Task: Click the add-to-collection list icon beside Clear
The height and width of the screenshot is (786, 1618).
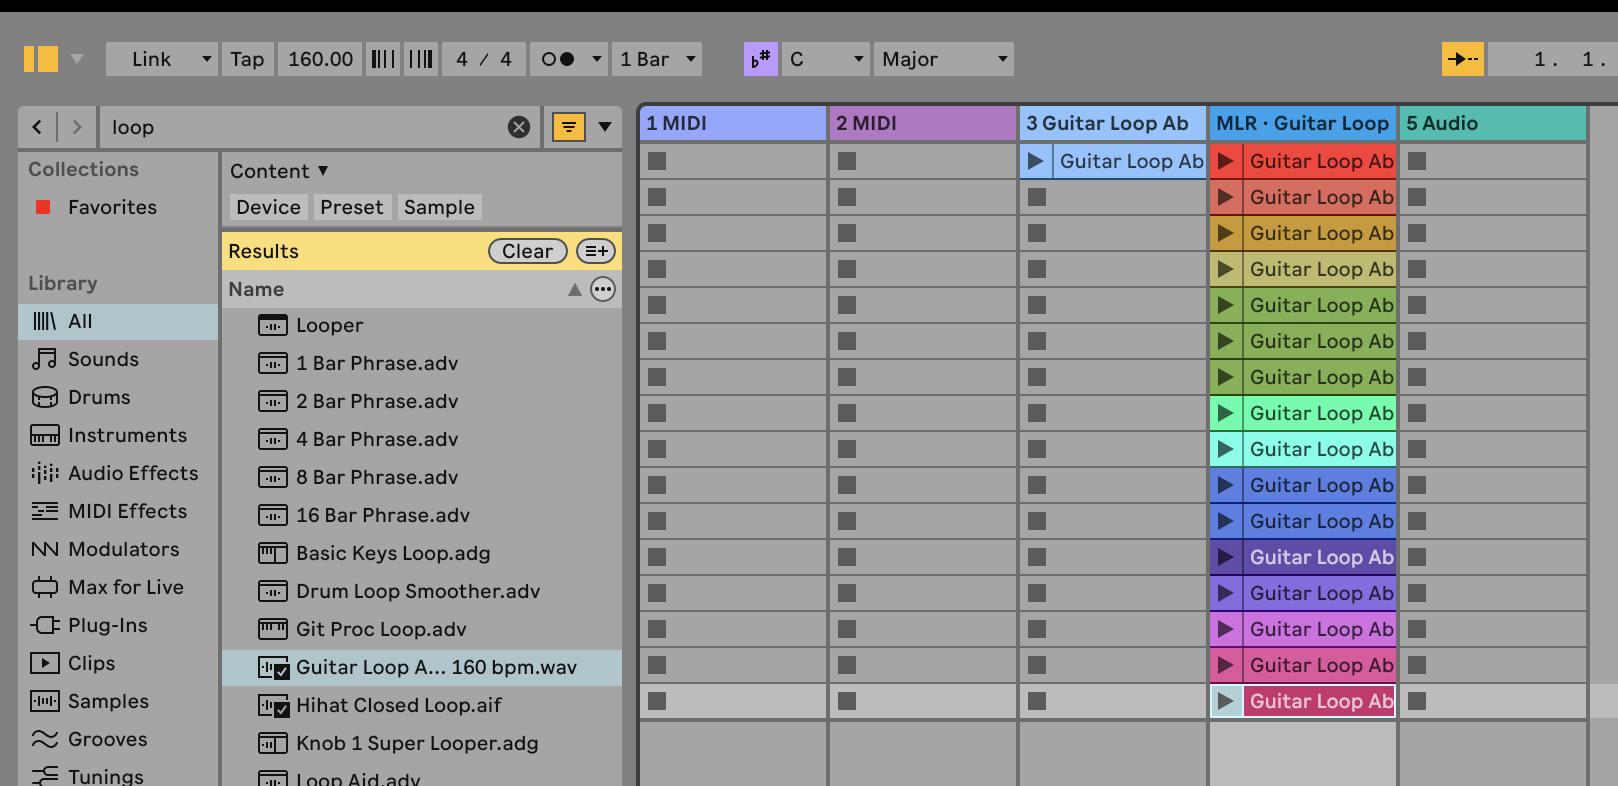Action: pos(596,251)
